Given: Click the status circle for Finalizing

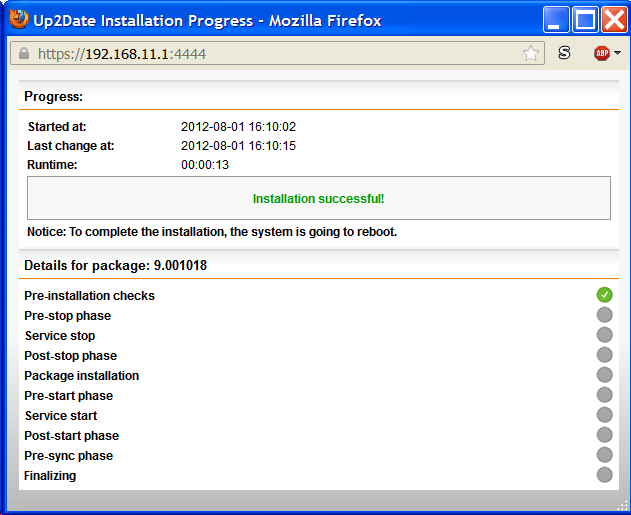Looking at the screenshot, I should pos(604,475).
